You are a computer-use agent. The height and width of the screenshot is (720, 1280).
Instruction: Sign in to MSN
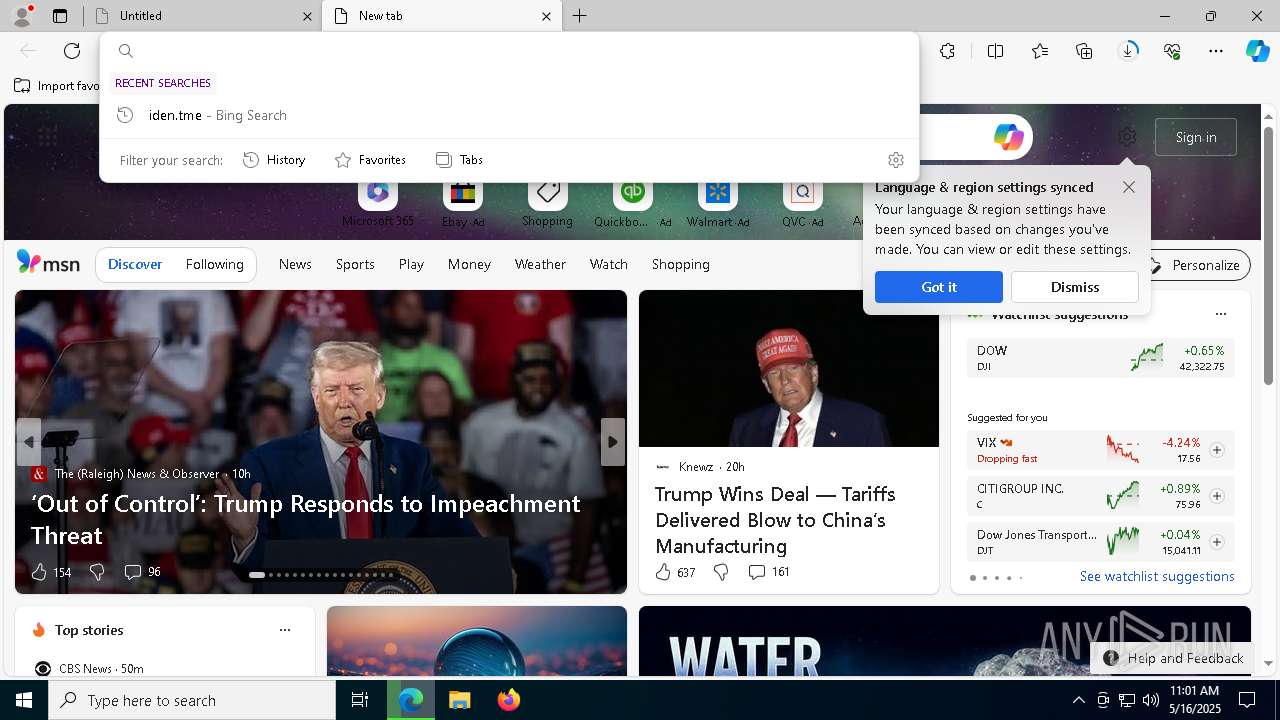[x=1196, y=137]
